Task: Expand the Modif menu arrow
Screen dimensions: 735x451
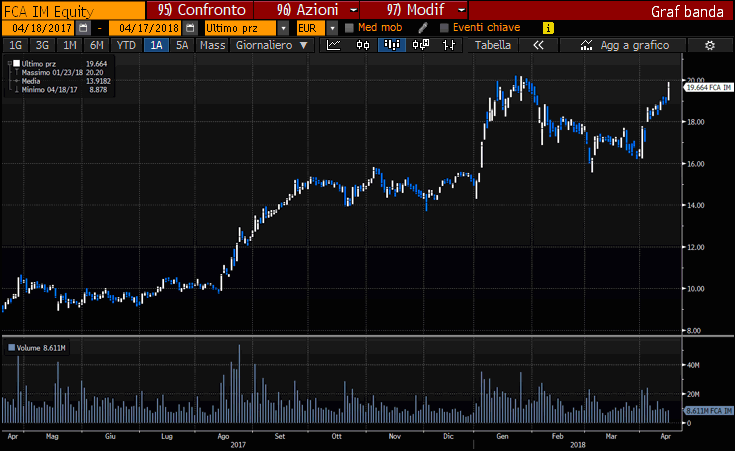Action: 462,10
